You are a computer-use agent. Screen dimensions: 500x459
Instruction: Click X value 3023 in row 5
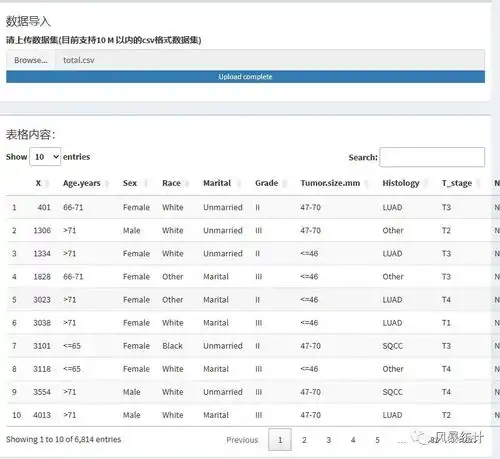[x=42, y=299]
